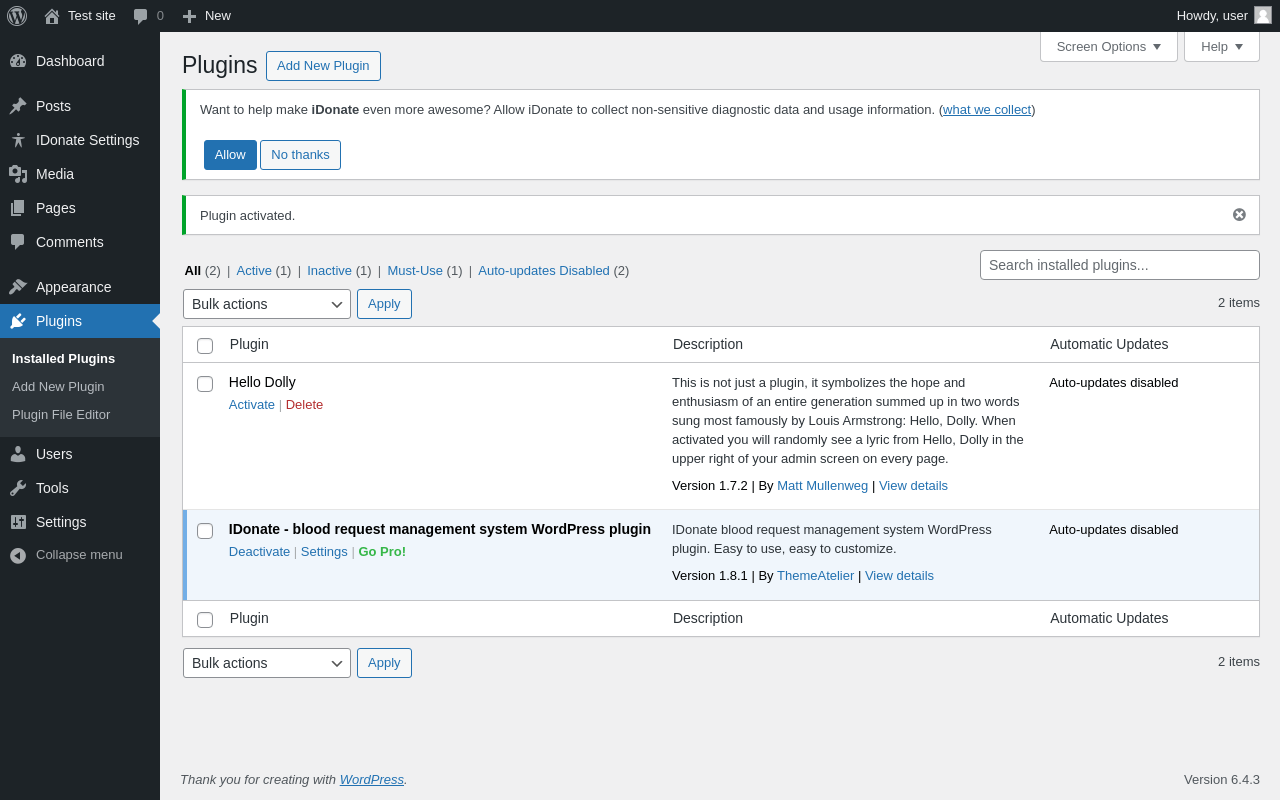The width and height of the screenshot is (1280, 800).
Task: Click the WordPress logo in admin bar
Action: tap(17, 16)
